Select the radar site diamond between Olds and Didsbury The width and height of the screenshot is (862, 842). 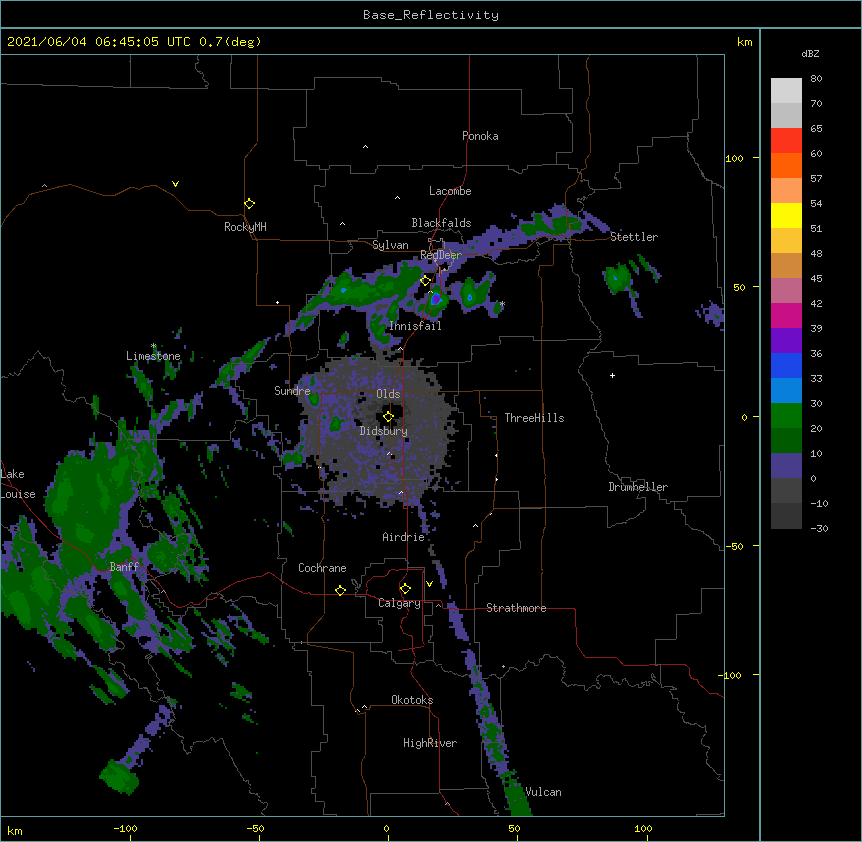click(x=388, y=416)
